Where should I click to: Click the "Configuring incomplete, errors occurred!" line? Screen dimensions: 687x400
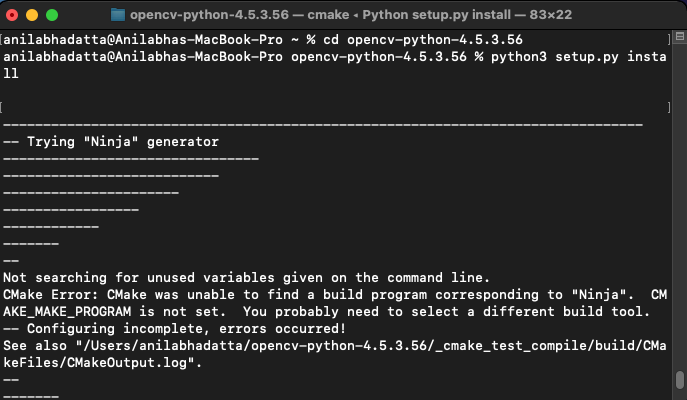[174, 328]
